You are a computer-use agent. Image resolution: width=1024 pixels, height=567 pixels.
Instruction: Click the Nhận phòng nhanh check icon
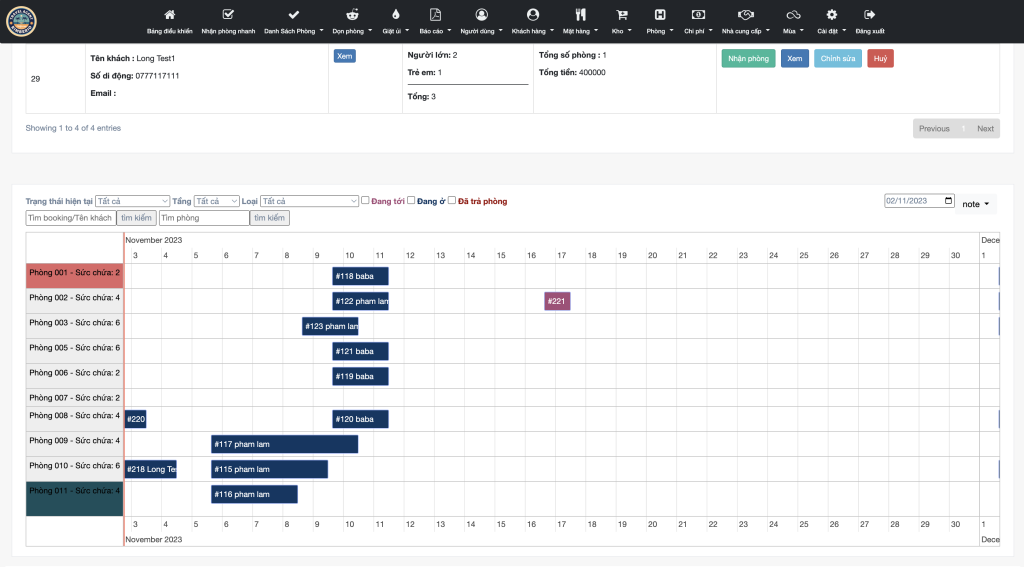click(x=228, y=14)
